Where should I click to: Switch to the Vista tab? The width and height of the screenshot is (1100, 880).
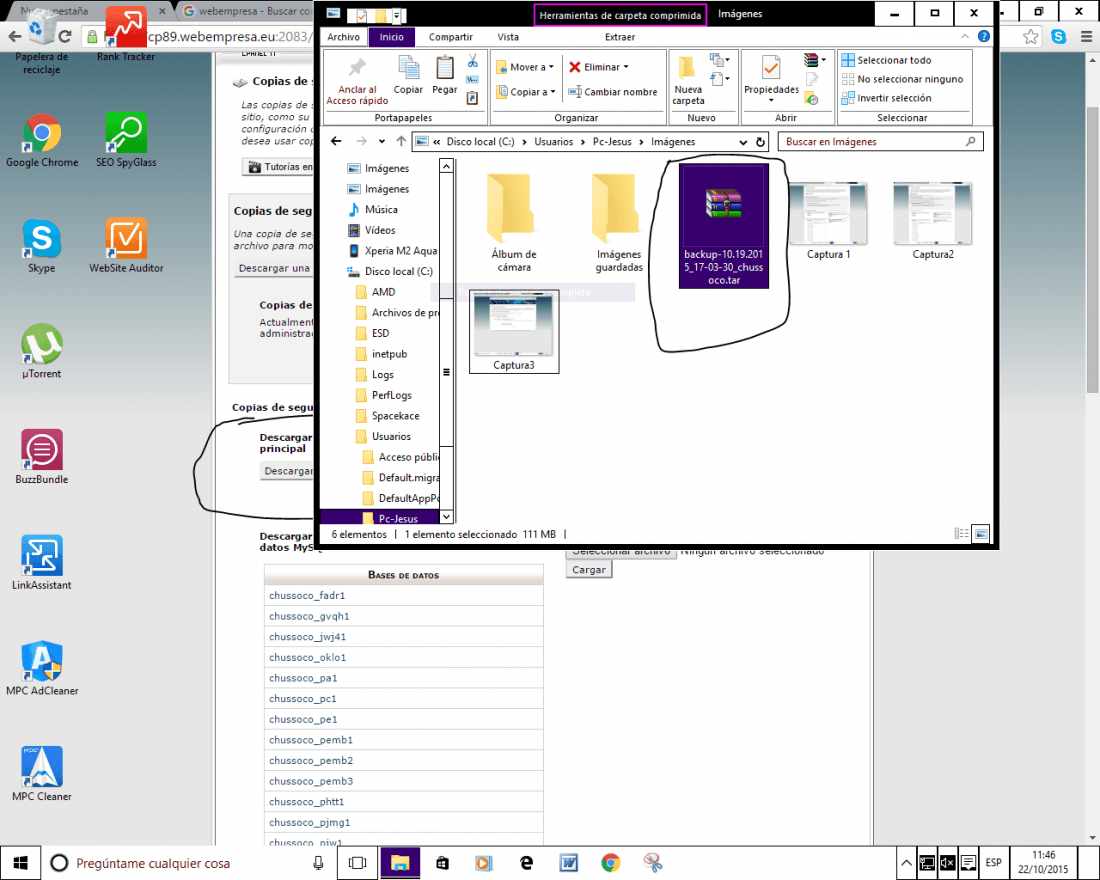[x=508, y=36]
